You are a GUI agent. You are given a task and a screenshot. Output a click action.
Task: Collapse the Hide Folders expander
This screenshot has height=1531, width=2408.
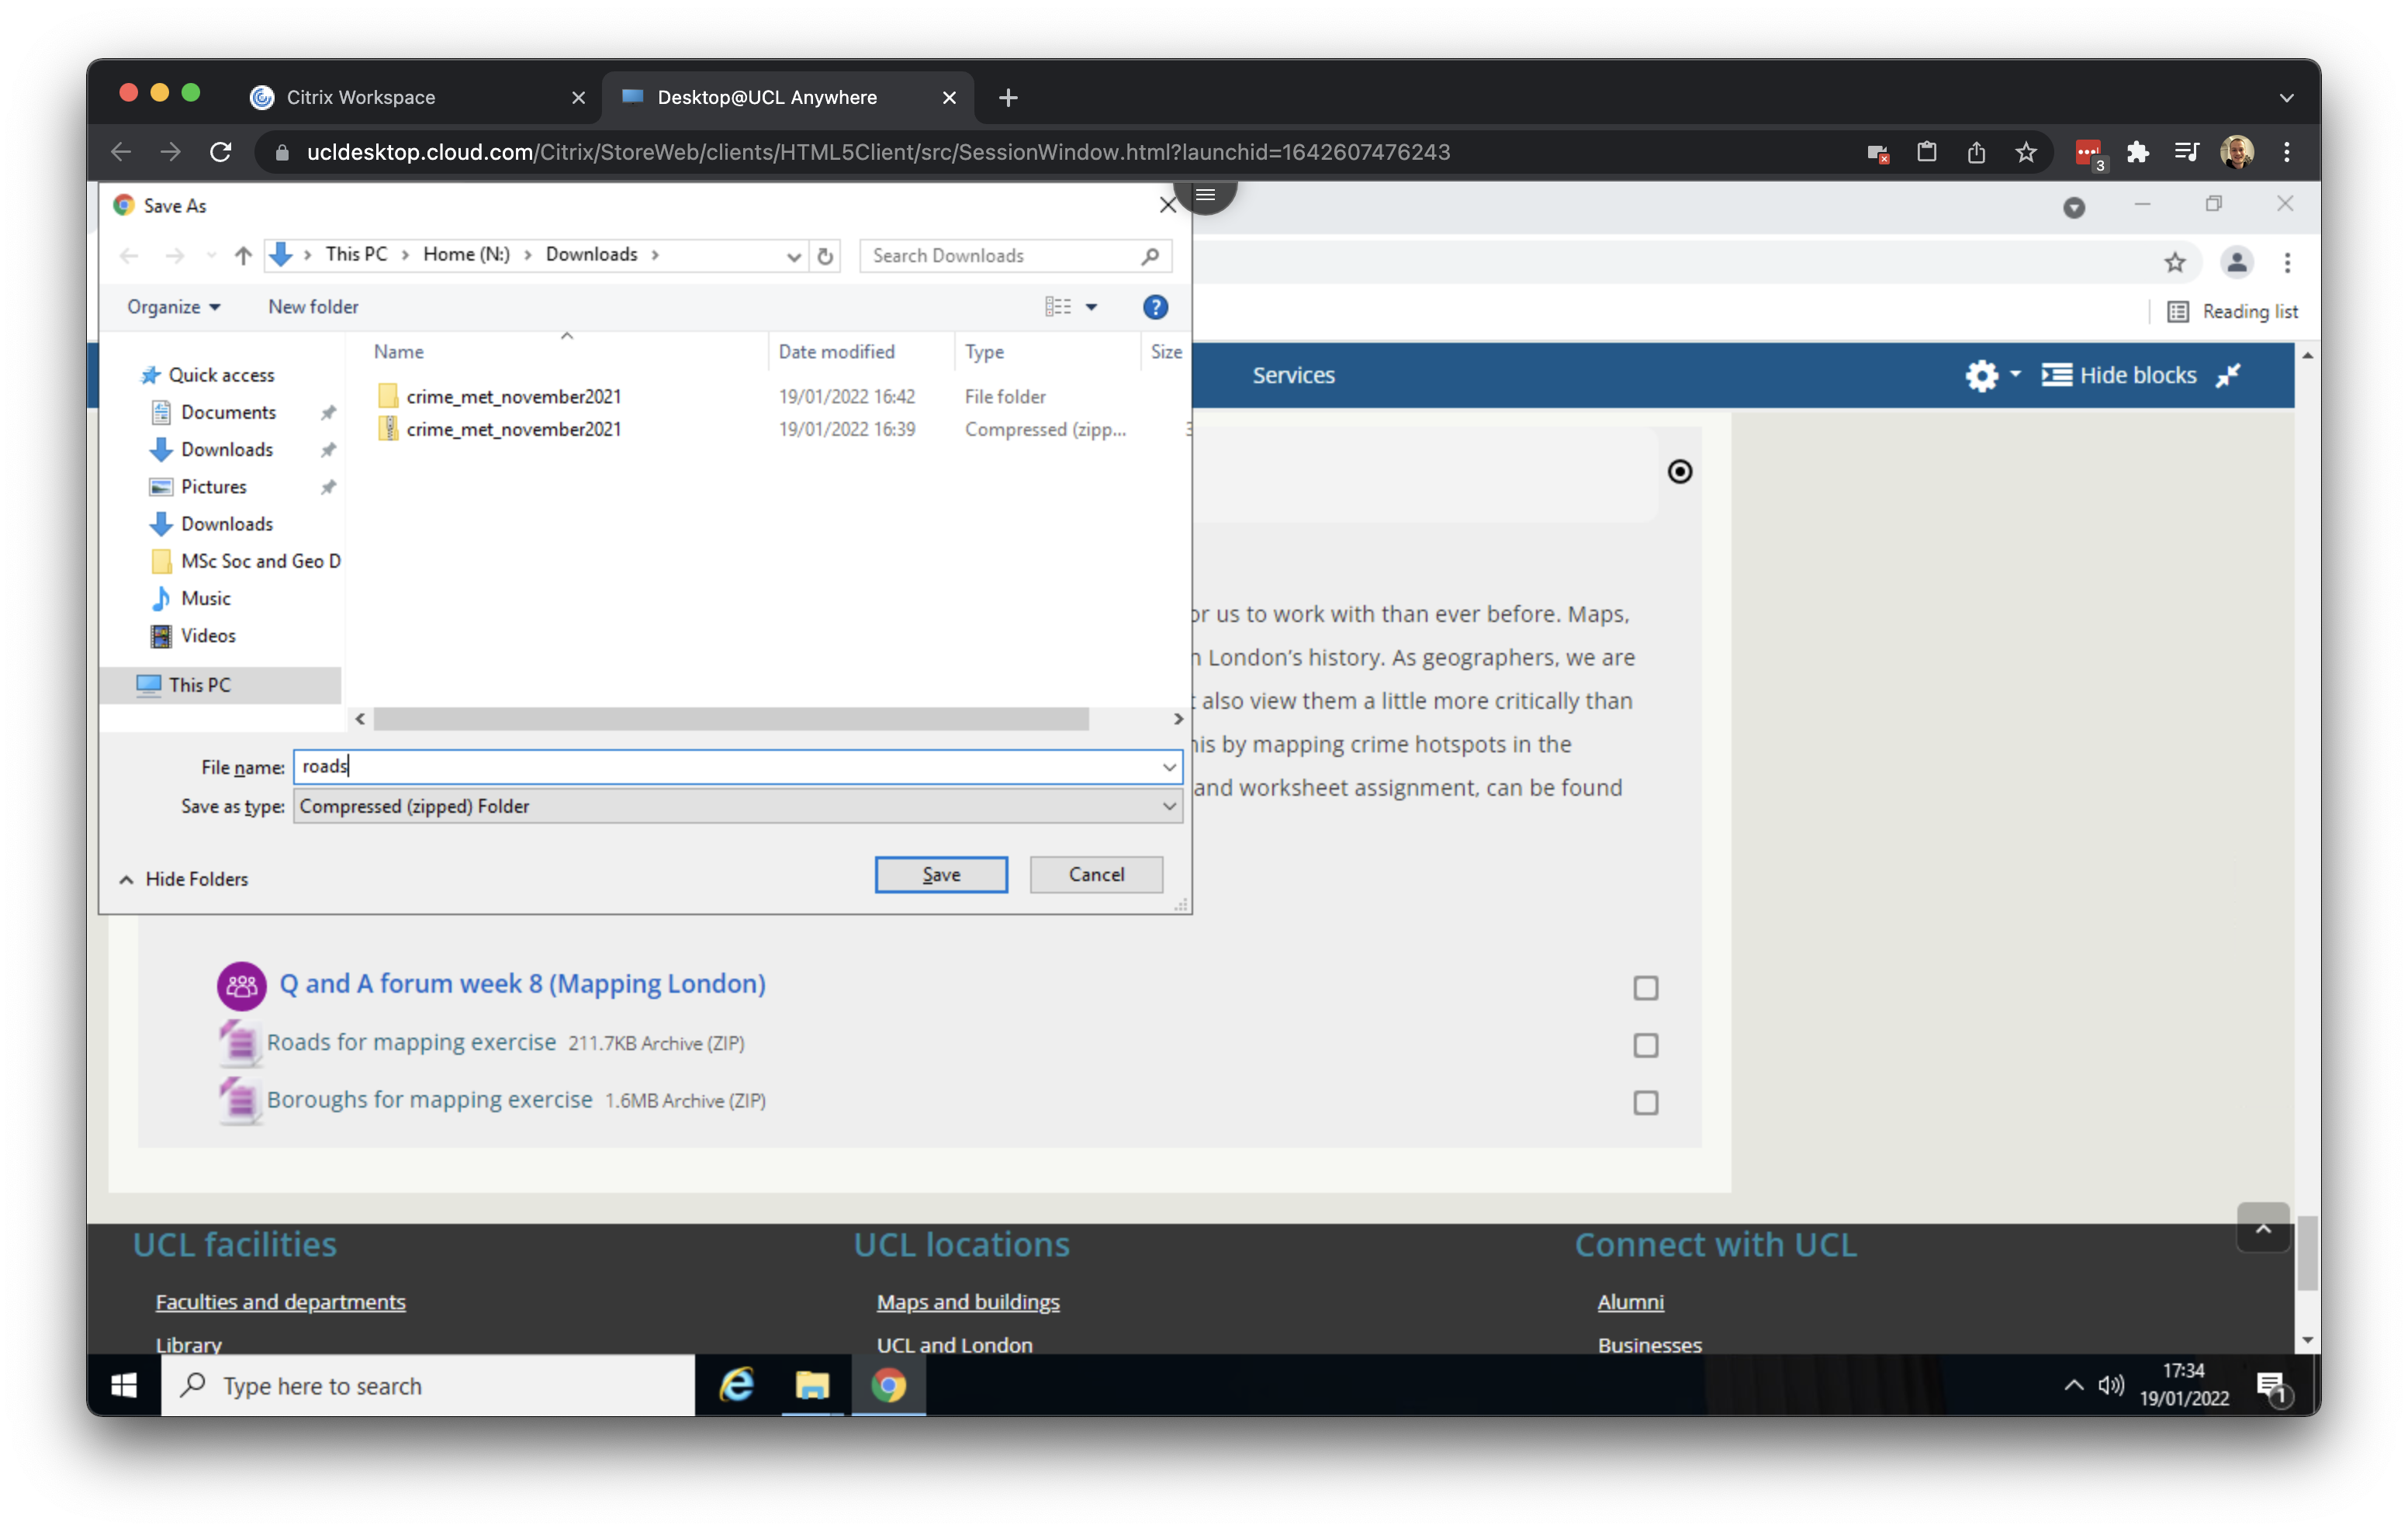184,879
